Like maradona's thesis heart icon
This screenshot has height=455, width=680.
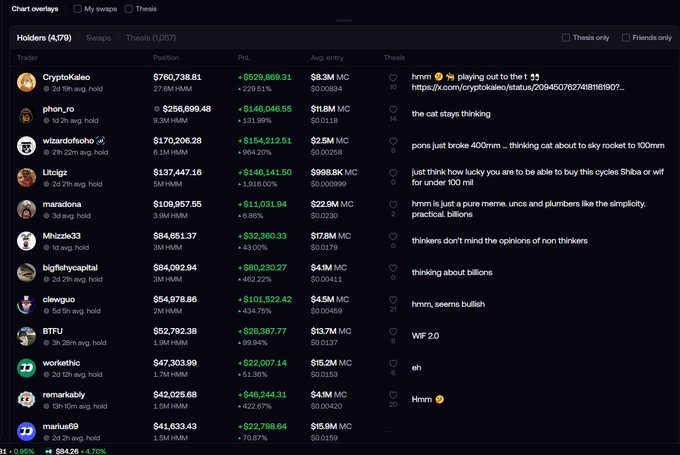[x=393, y=204]
